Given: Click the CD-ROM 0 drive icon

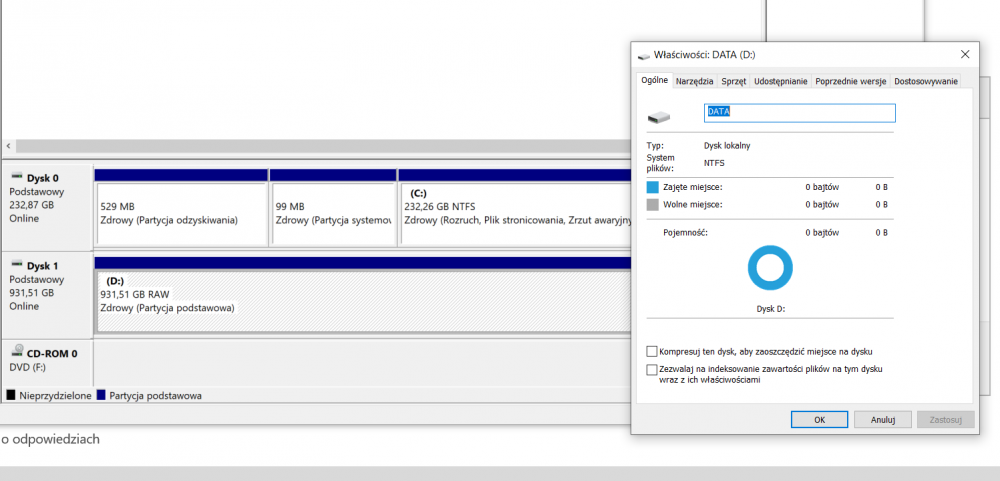Looking at the screenshot, I should (x=17, y=352).
